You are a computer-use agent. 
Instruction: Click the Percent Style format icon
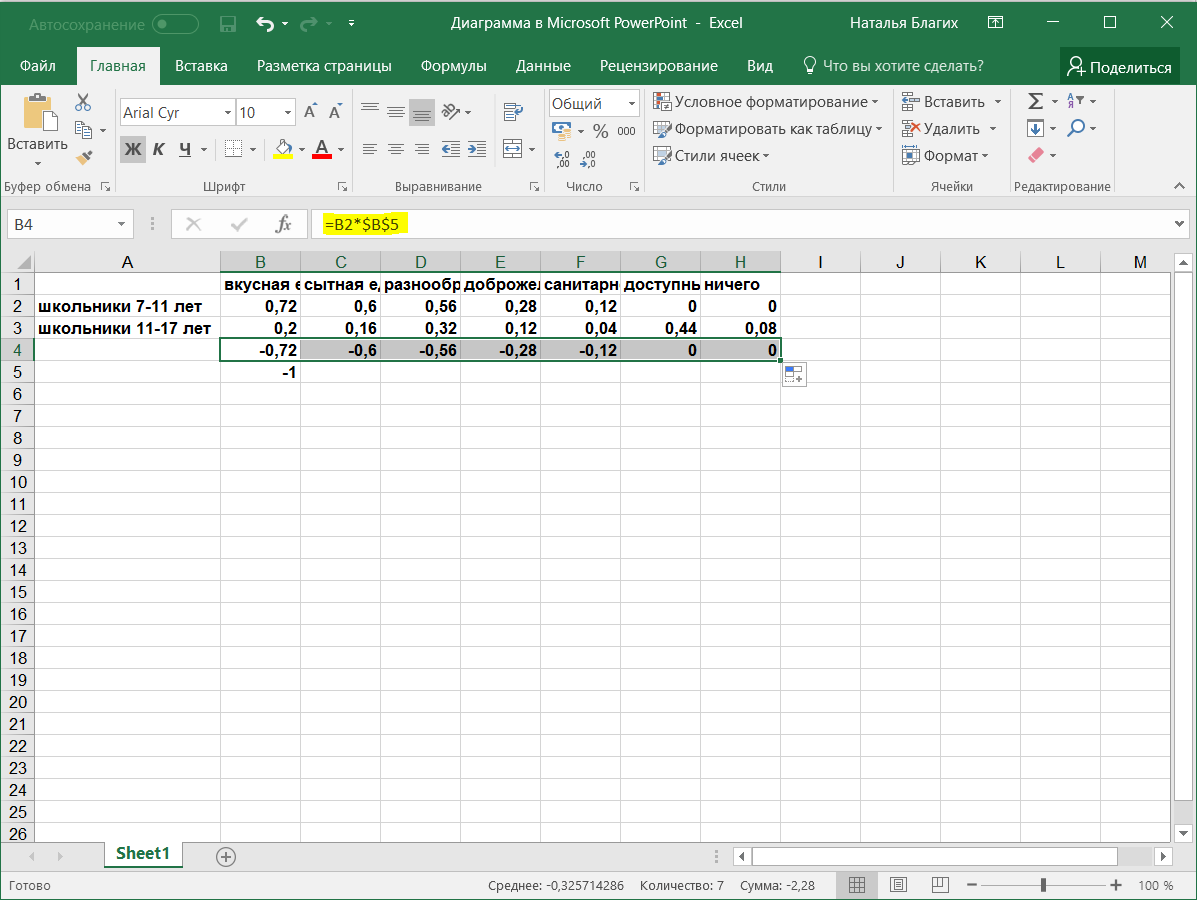600,131
